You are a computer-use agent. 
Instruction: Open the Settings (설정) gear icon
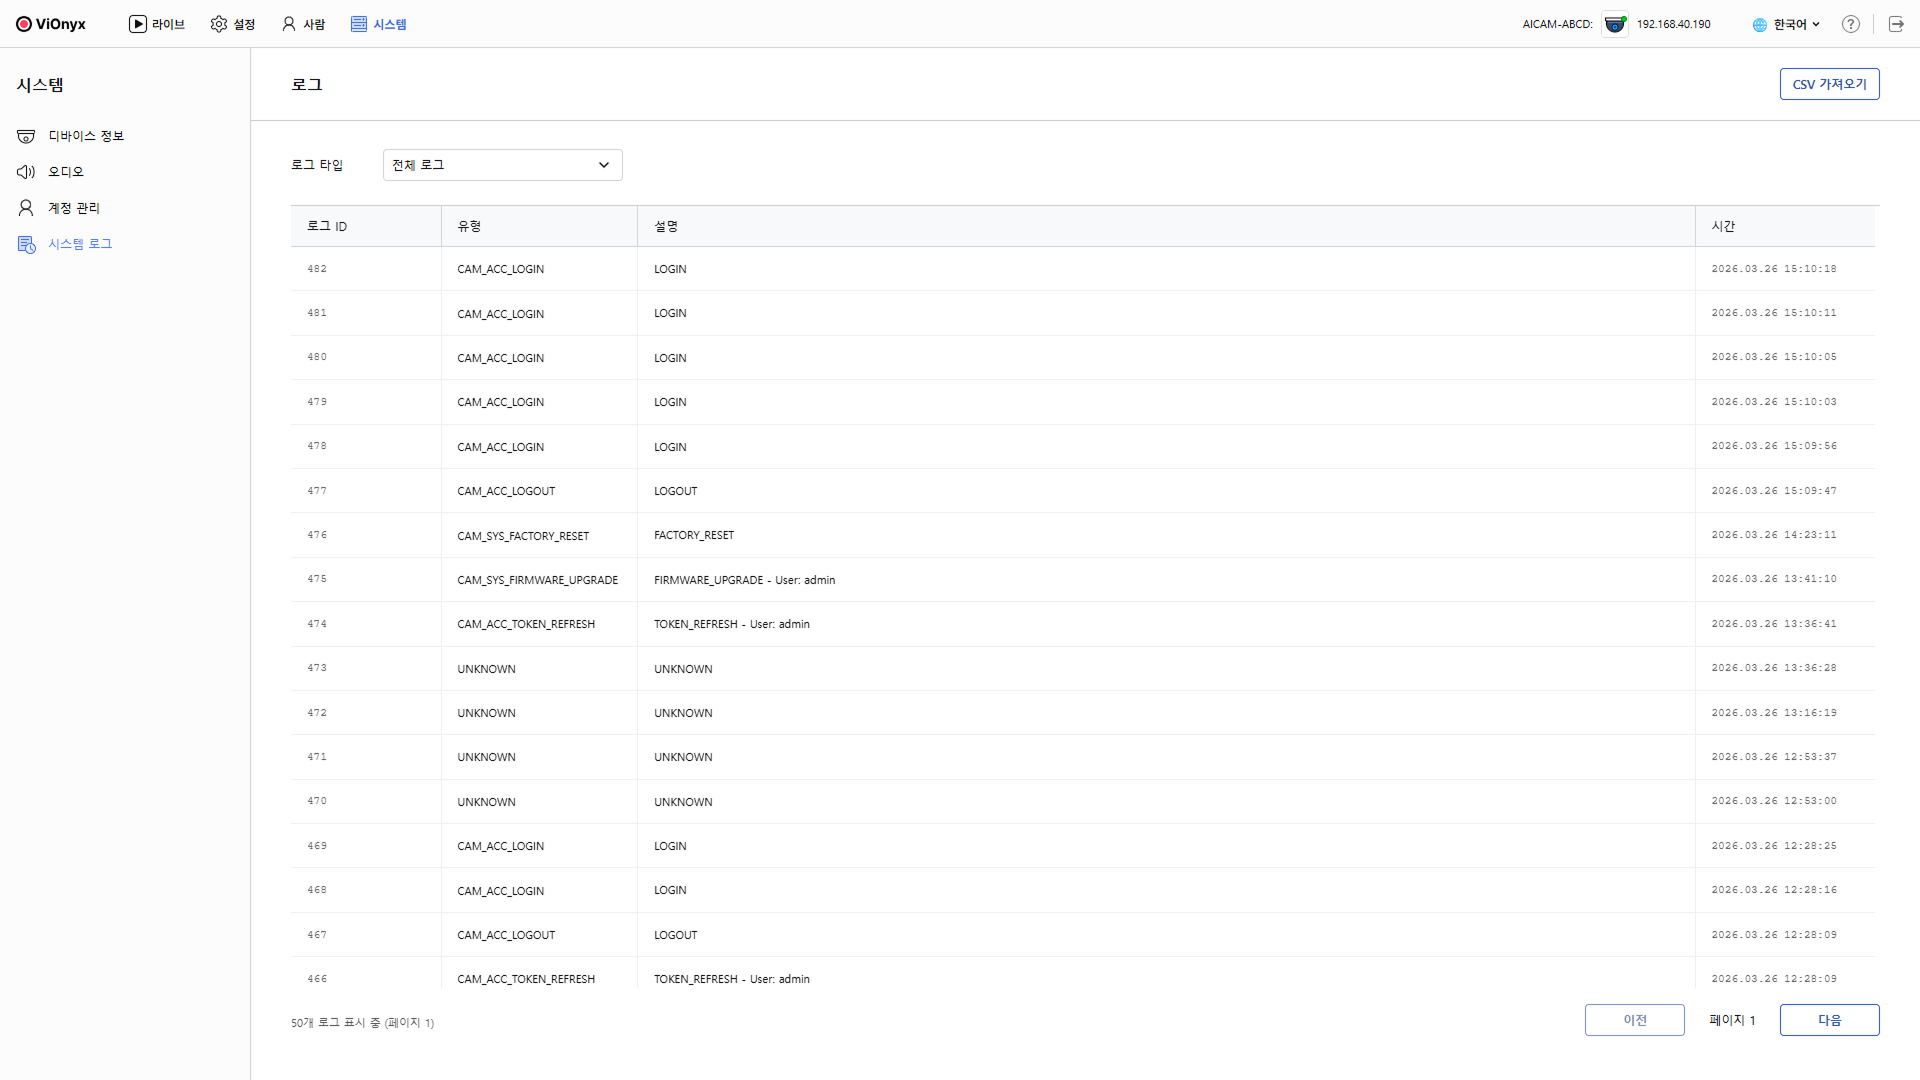tap(219, 24)
